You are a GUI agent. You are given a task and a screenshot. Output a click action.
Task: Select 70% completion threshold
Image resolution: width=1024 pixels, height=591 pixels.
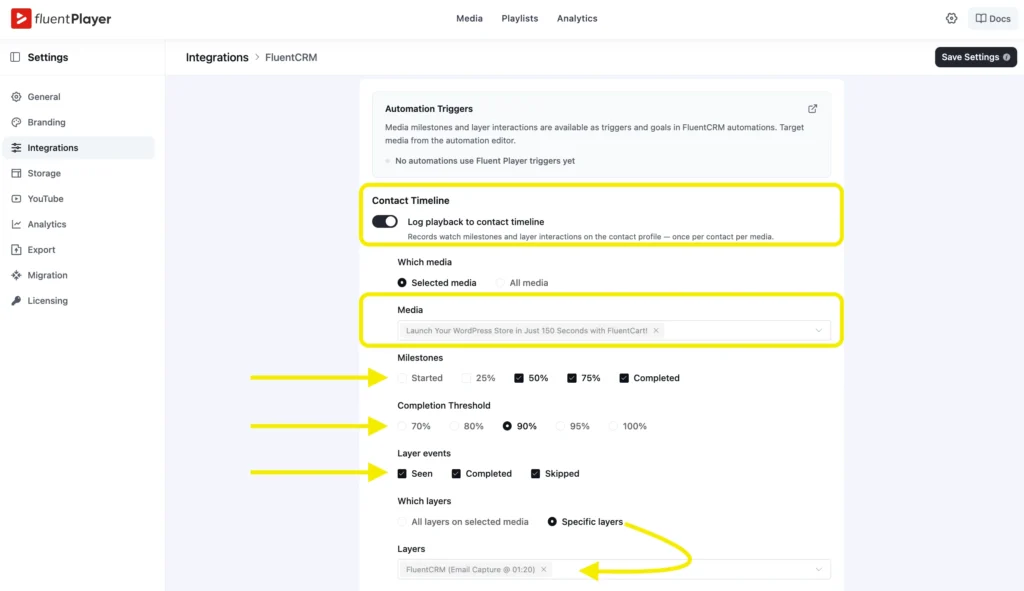402,426
